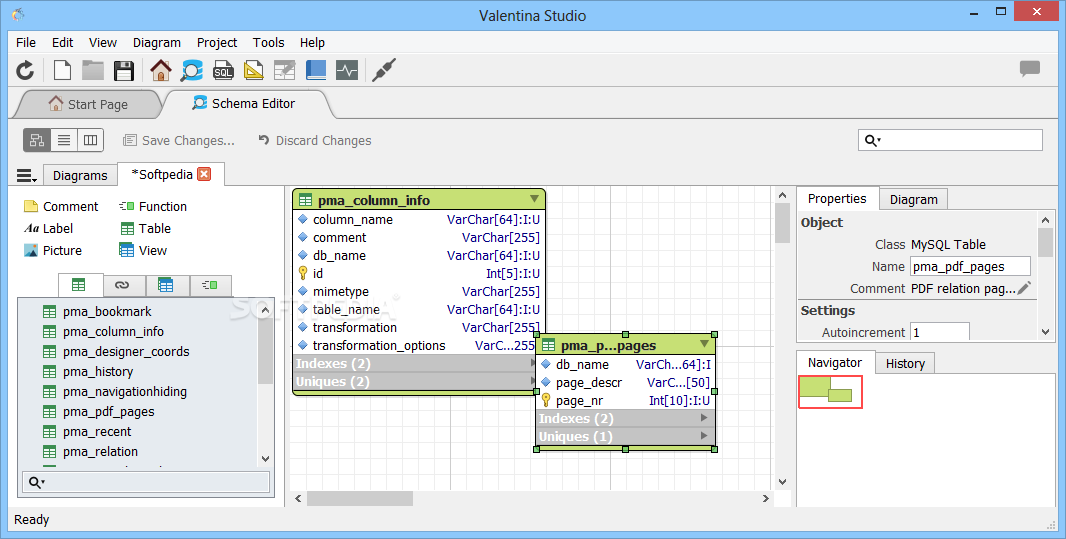The height and width of the screenshot is (539, 1066).
Task: Open the Schema Editor toolbar icon
Action: (x=192, y=70)
